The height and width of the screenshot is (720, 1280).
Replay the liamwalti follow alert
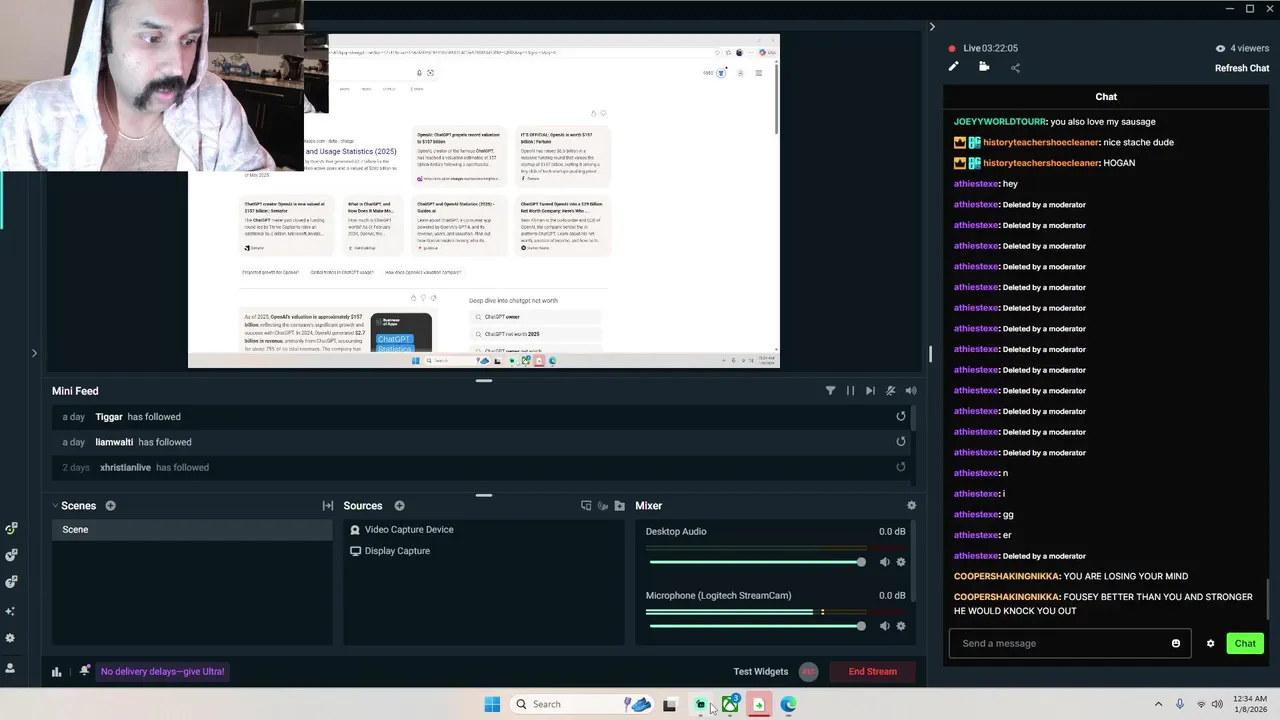(x=901, y=441)
